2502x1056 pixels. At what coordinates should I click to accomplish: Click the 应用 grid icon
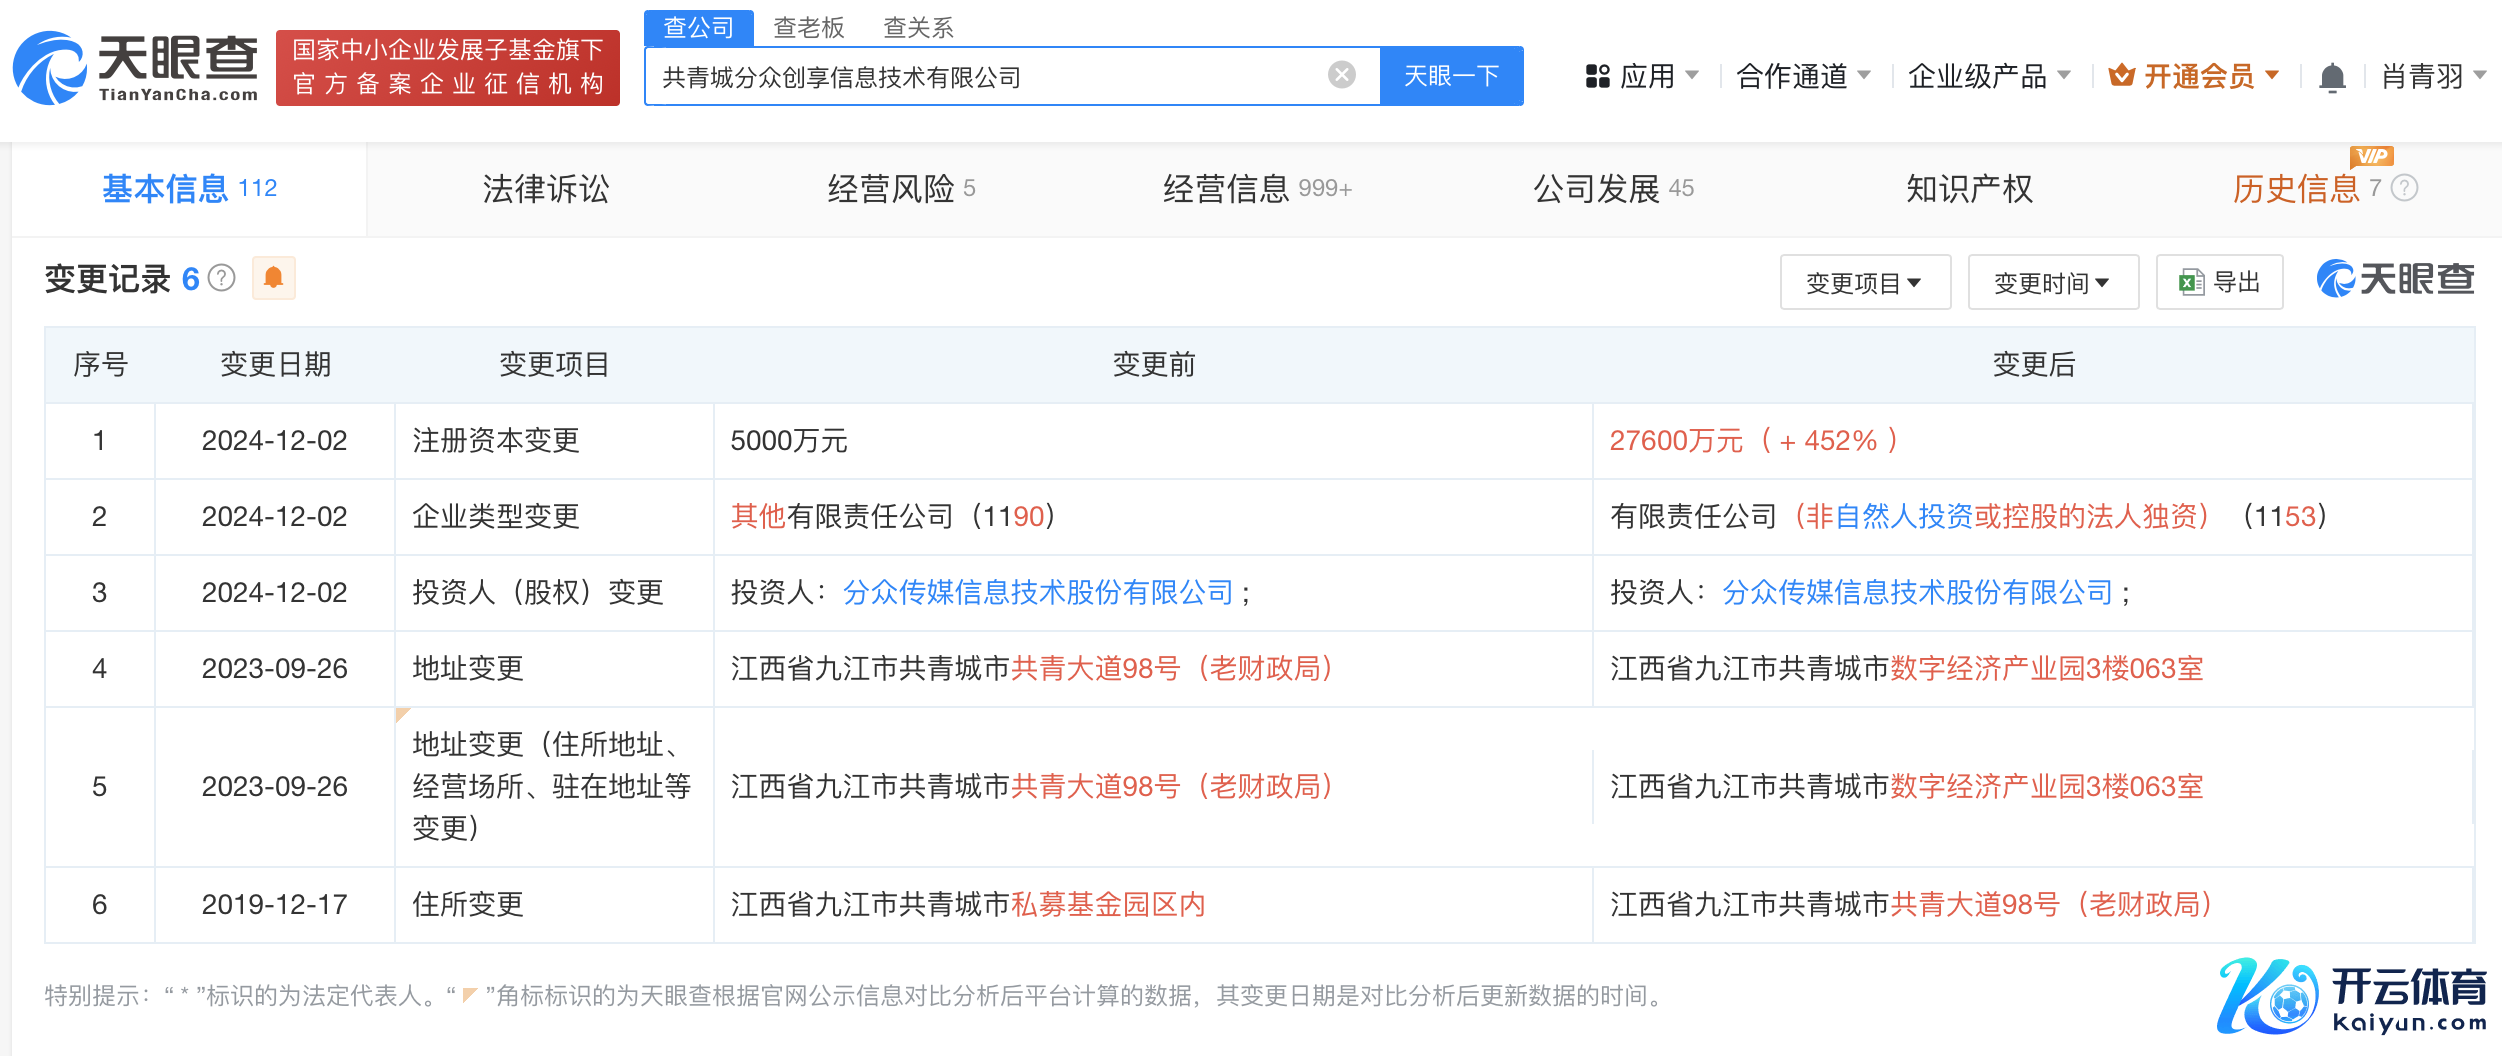tap(1597, 77)
